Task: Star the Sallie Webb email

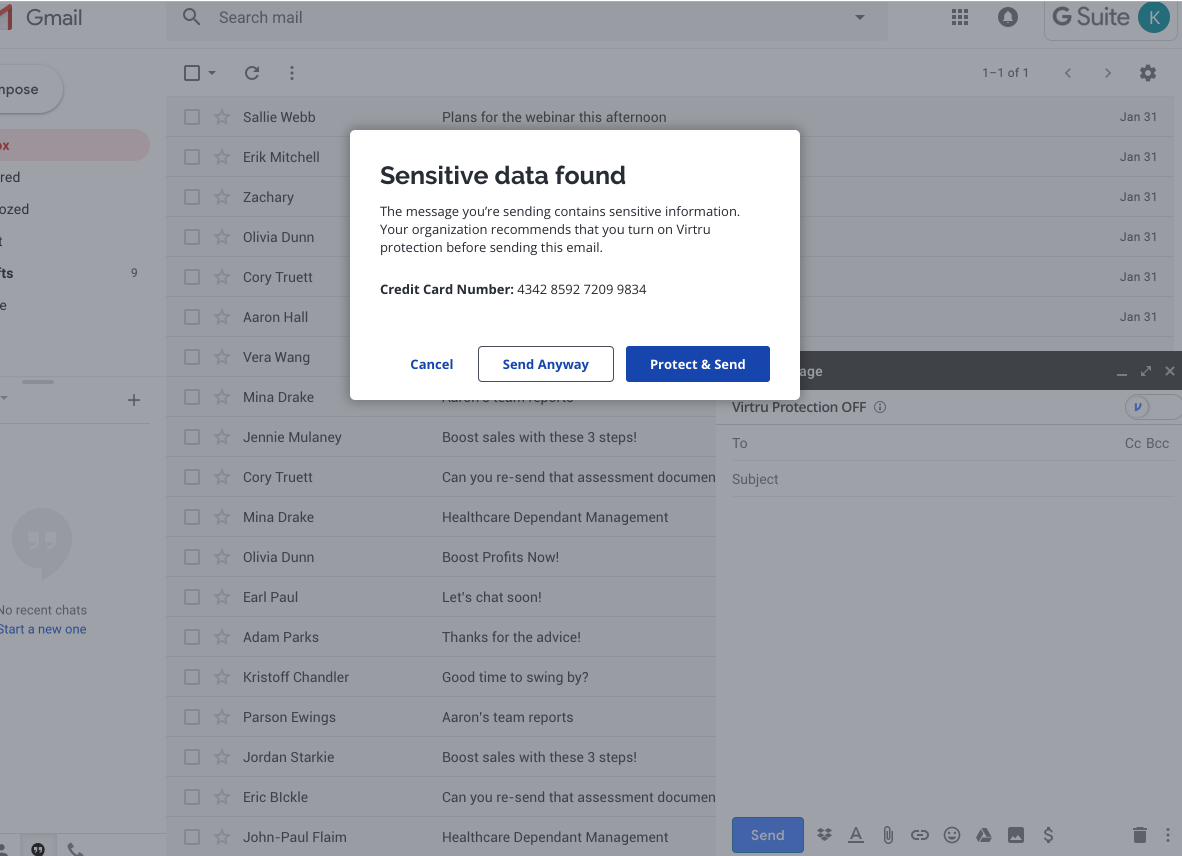Action: 222,117
